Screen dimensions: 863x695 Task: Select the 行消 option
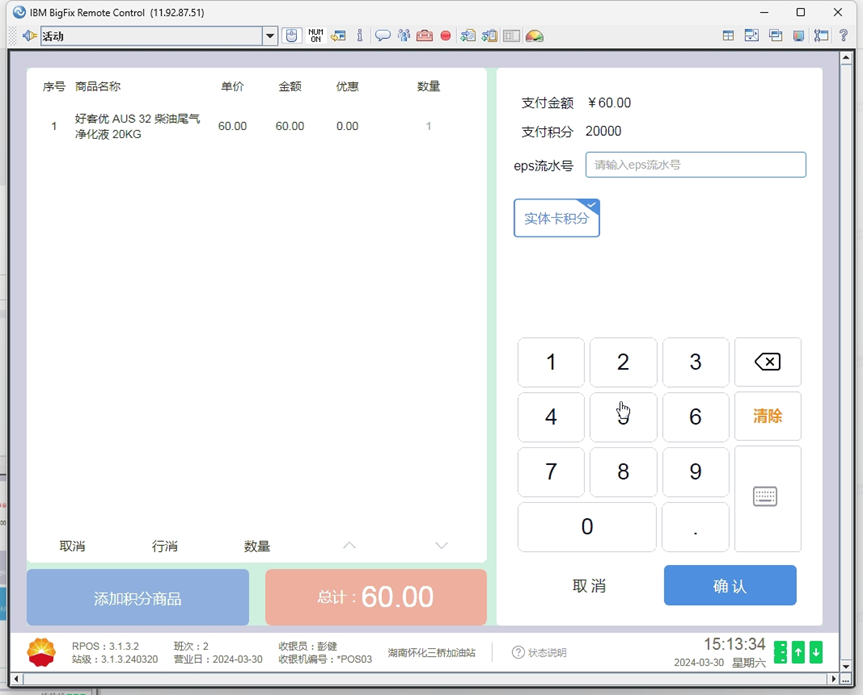pos(165,546)
